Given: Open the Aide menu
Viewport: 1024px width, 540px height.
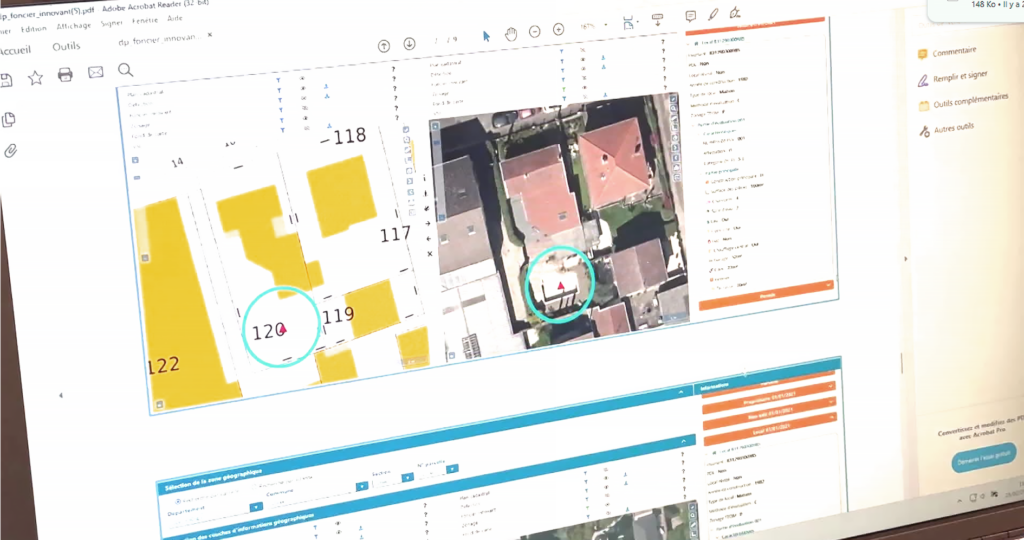Looking at the screenshot, I should 175,18.
